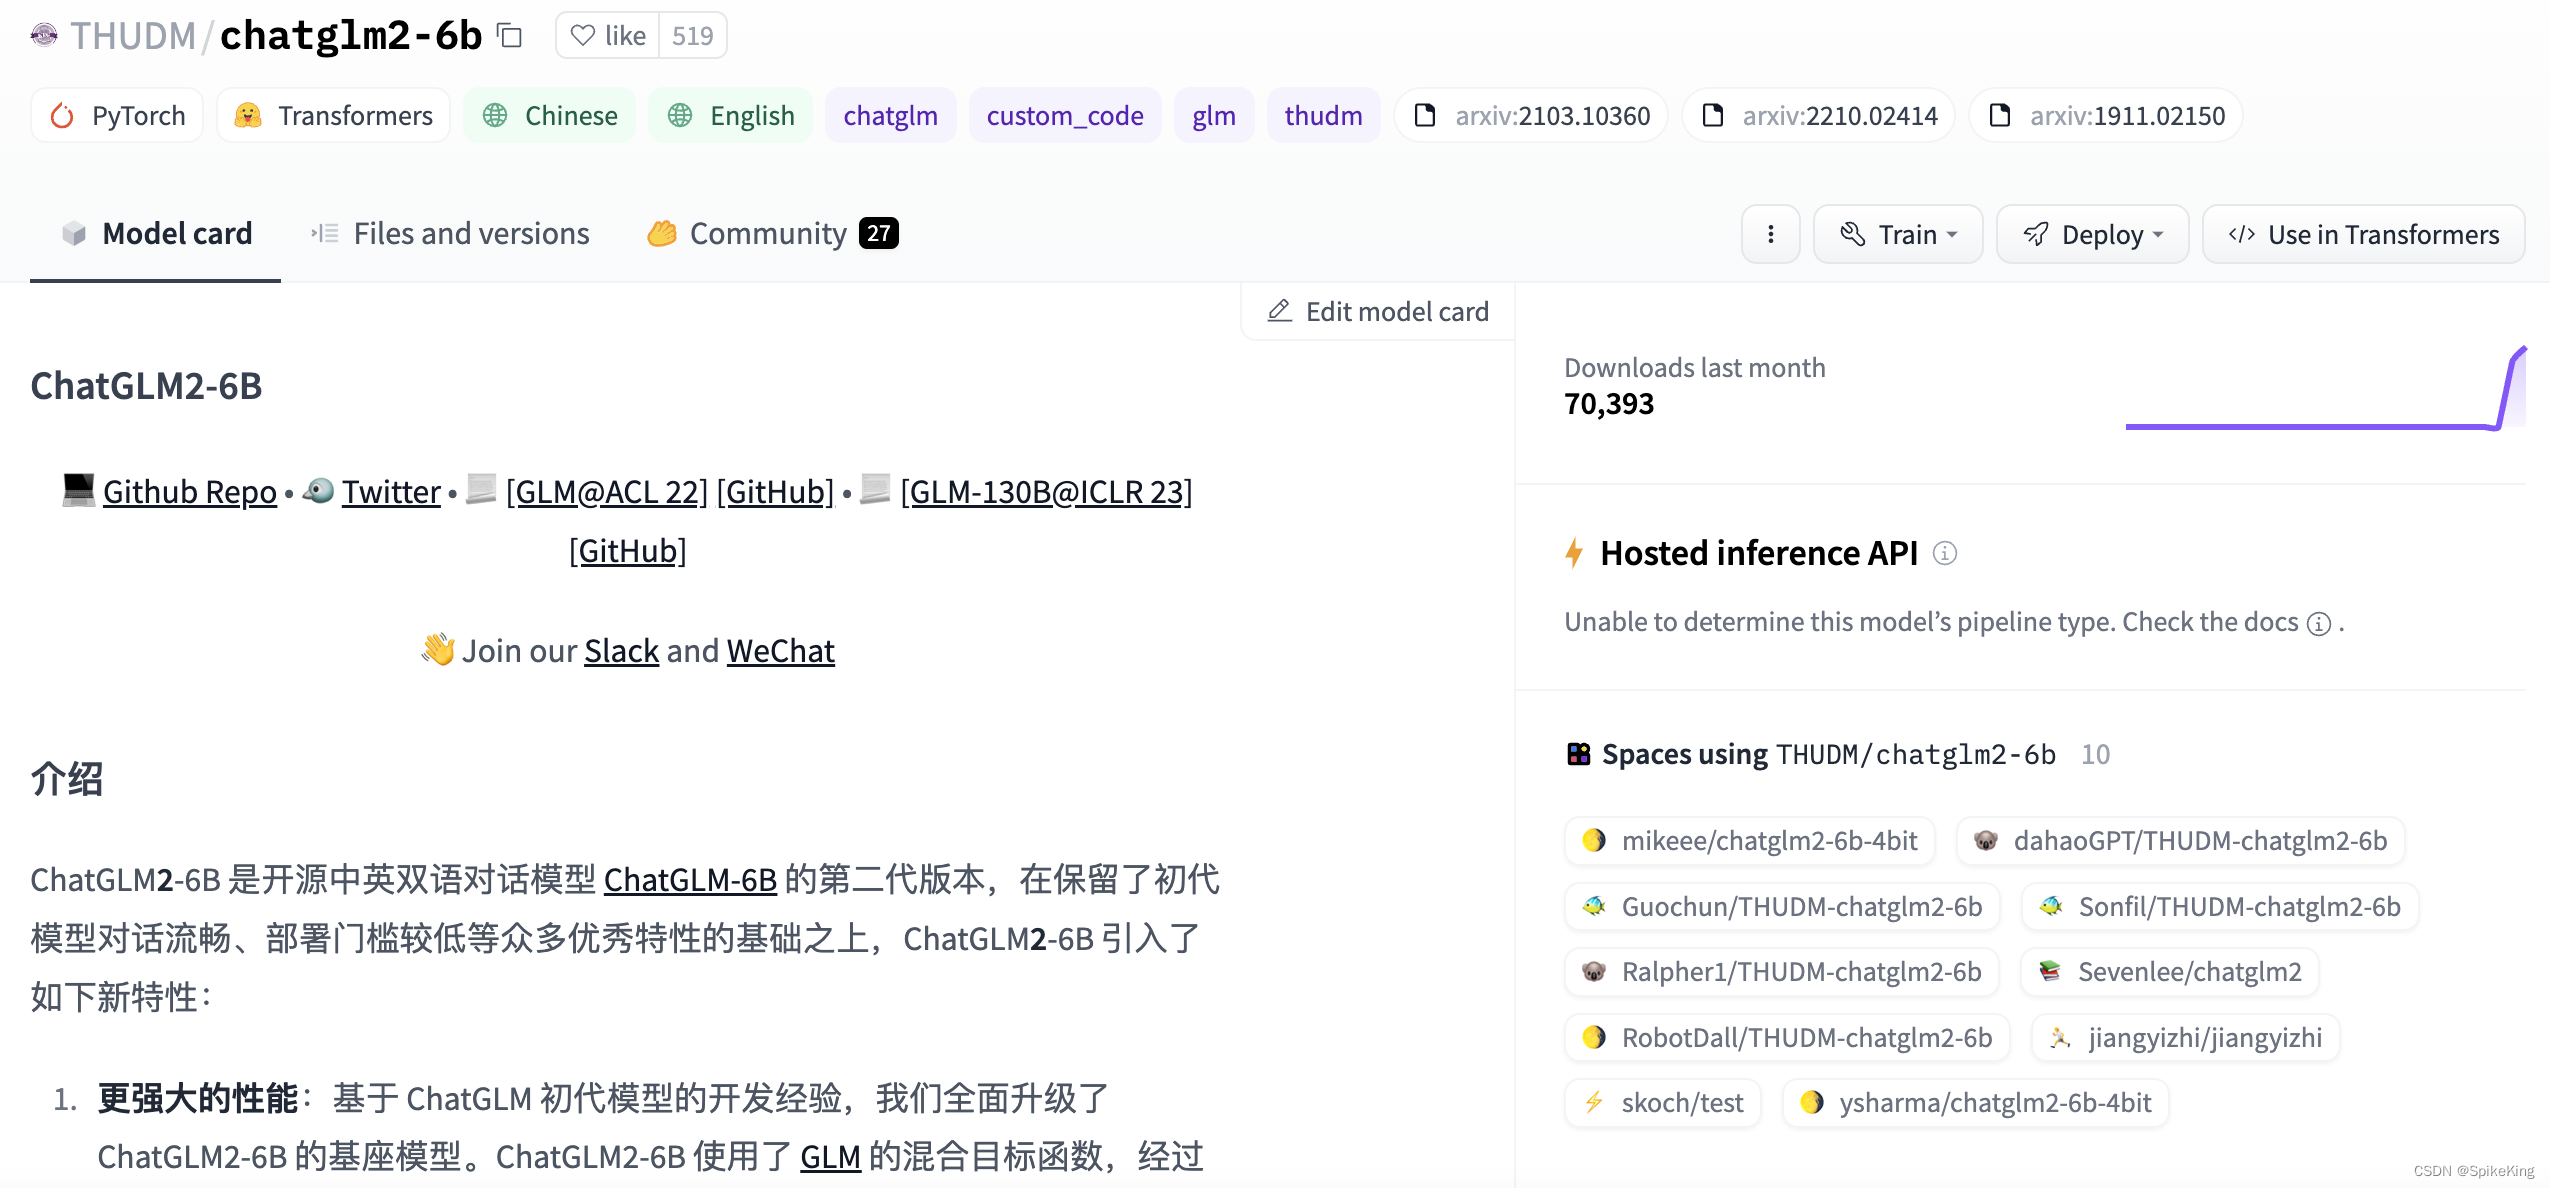The image size is (2550, 1188).
Task: Open jiangyizhi/jiangyizhi space
Action: 2185,1038
